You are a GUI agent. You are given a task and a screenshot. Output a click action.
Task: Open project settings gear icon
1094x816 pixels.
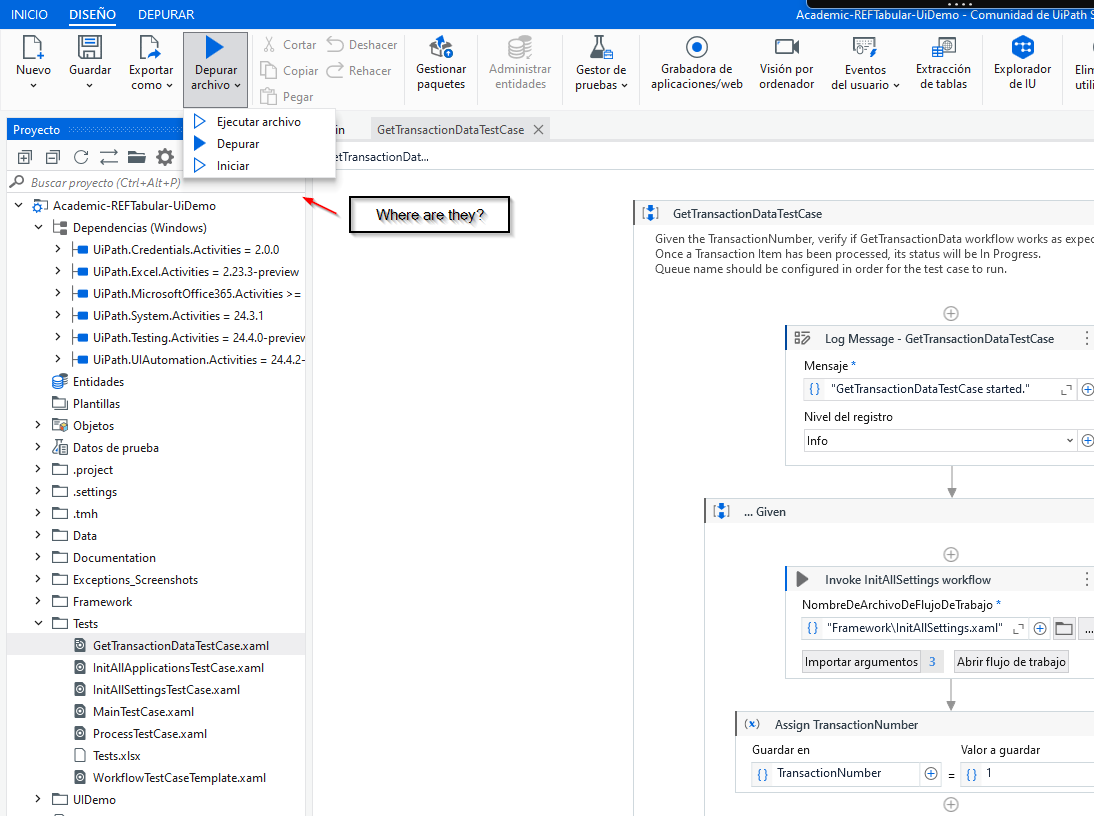(165, 157)
